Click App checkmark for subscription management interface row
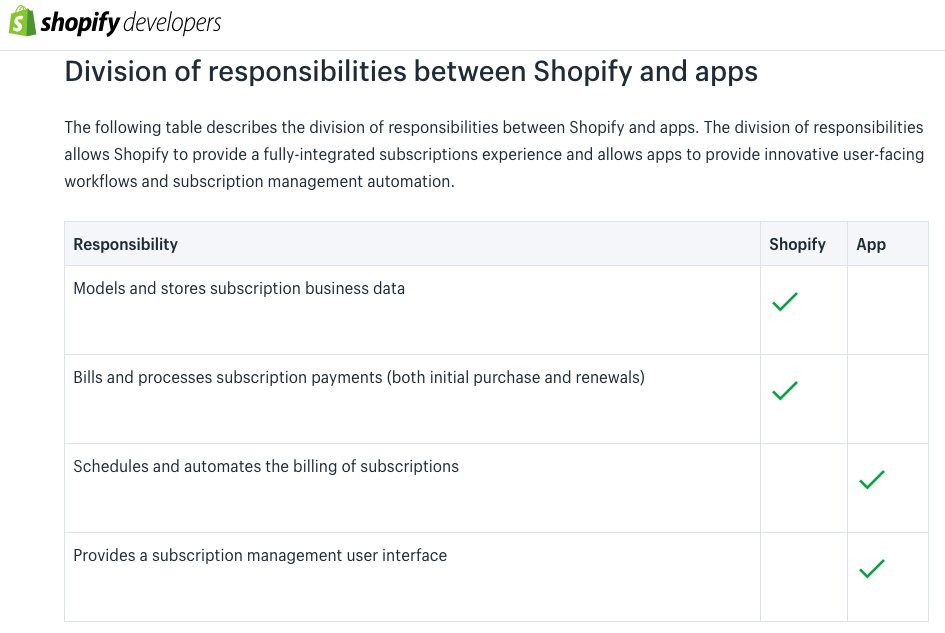This screenshot has width=945, height=633. coord(871,568)
